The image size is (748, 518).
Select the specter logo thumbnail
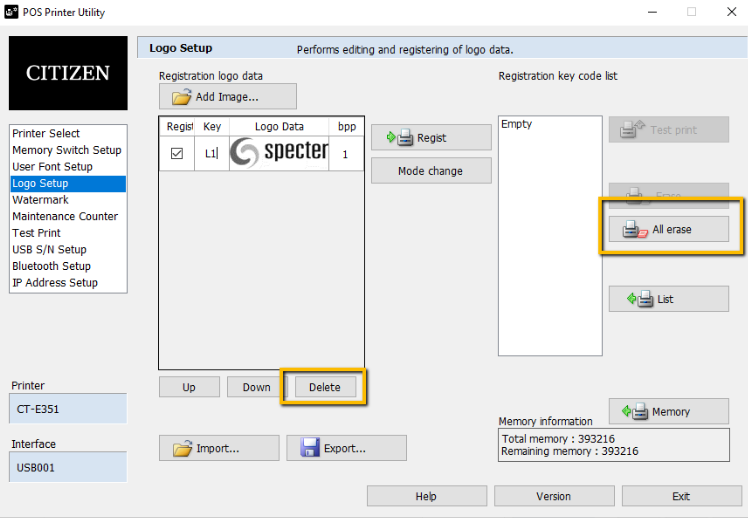[279, 152]
